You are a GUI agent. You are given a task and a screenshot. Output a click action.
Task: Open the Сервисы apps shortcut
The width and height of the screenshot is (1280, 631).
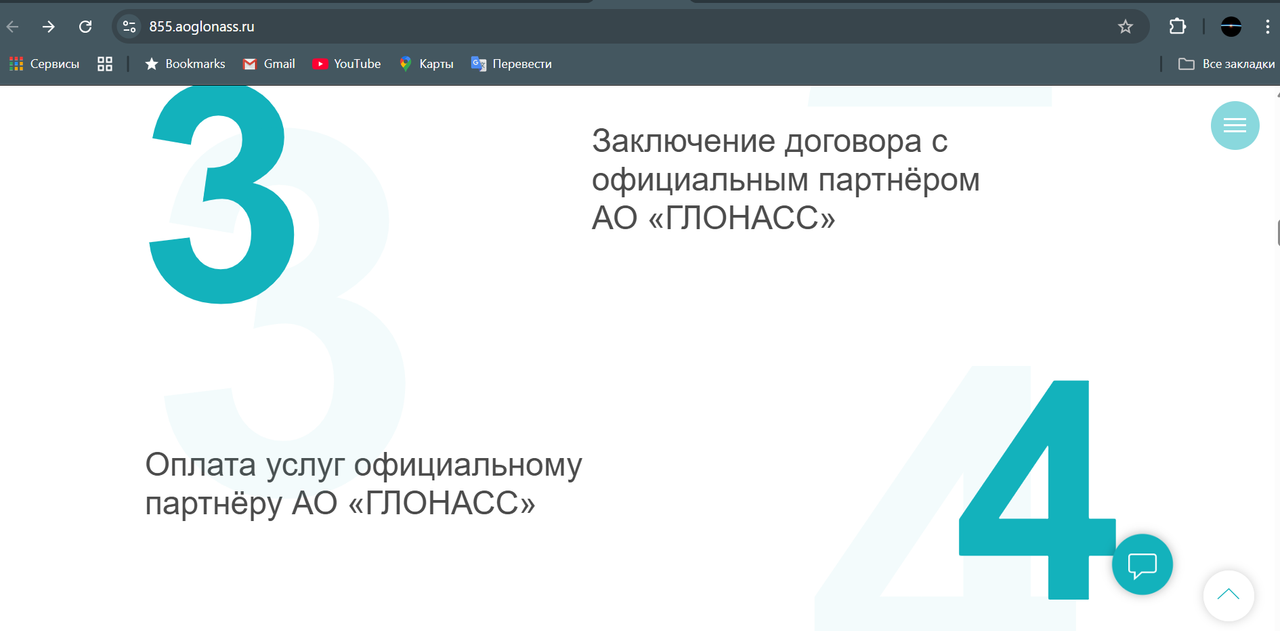[x=44, y=64]
